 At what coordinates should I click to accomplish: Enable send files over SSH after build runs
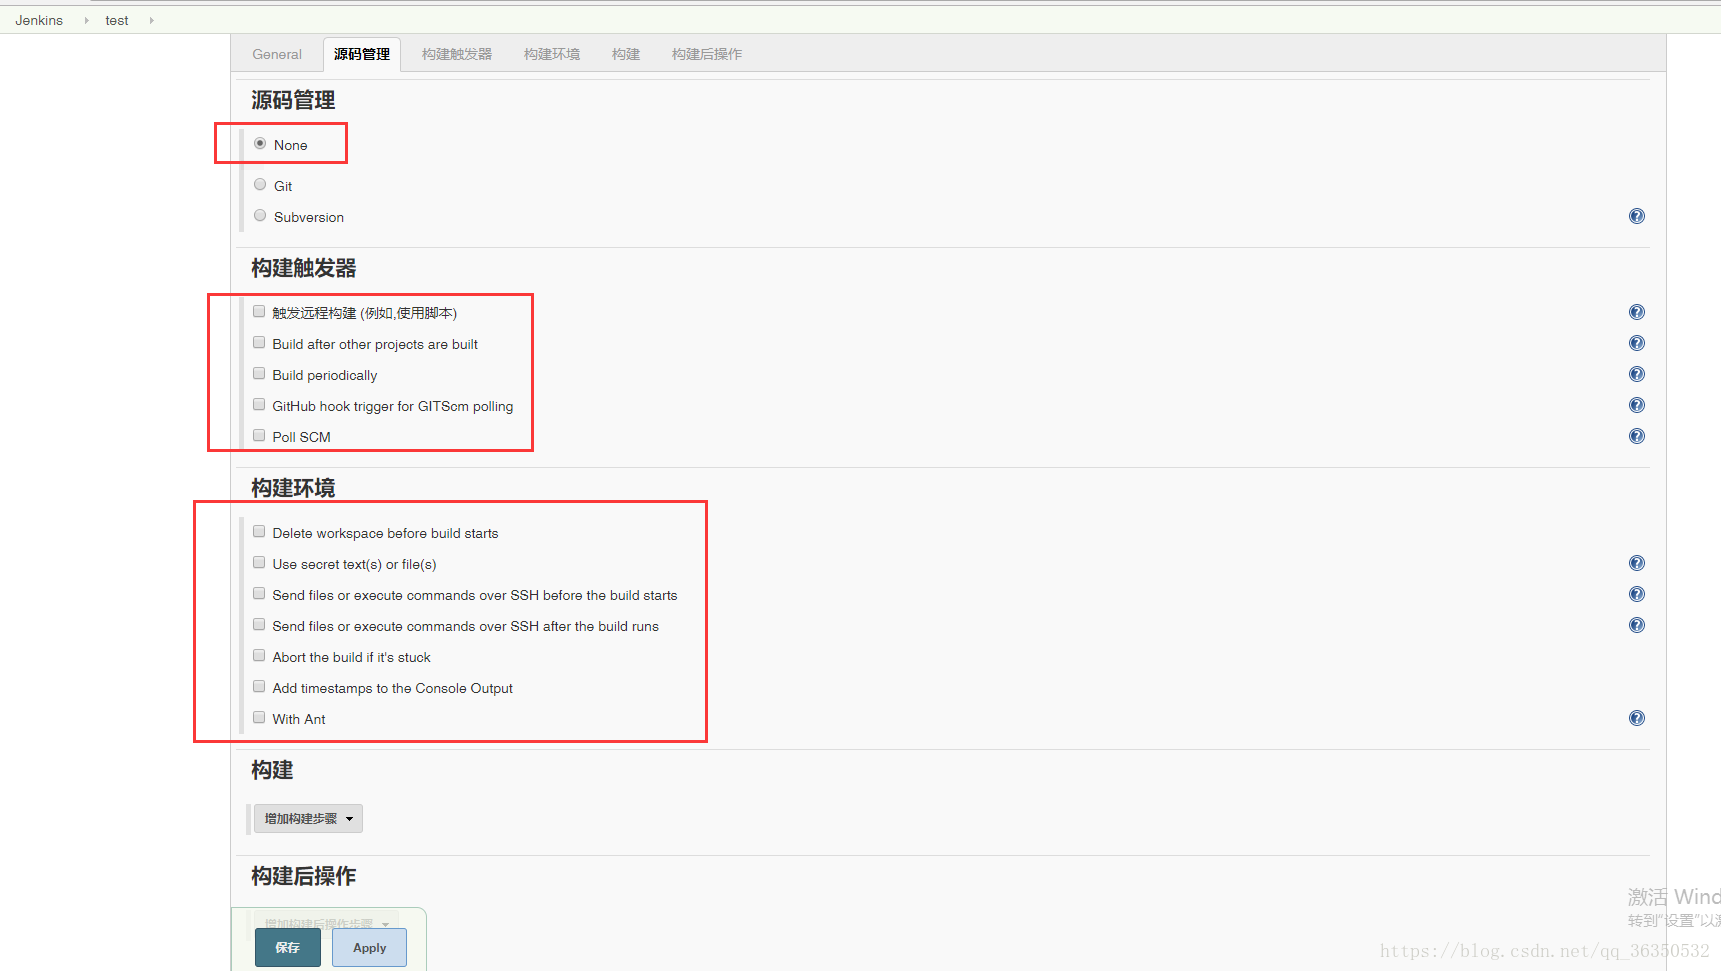pos(259,625)
